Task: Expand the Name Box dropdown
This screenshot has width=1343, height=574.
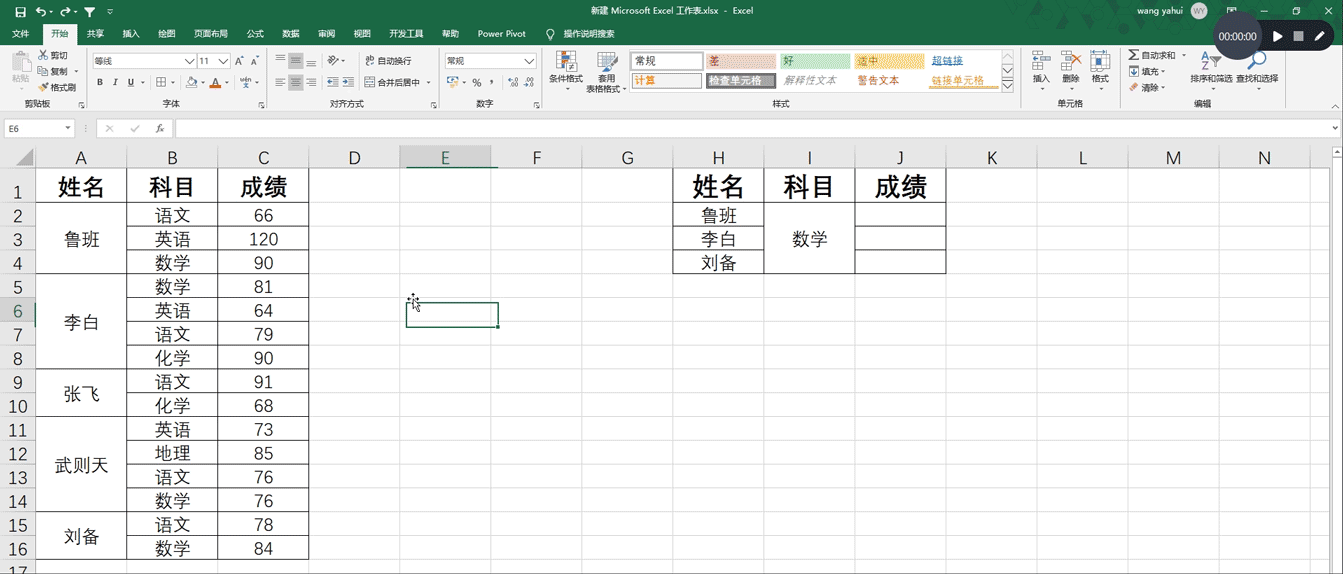Action: pyautogui.click(x=68, y=129)
